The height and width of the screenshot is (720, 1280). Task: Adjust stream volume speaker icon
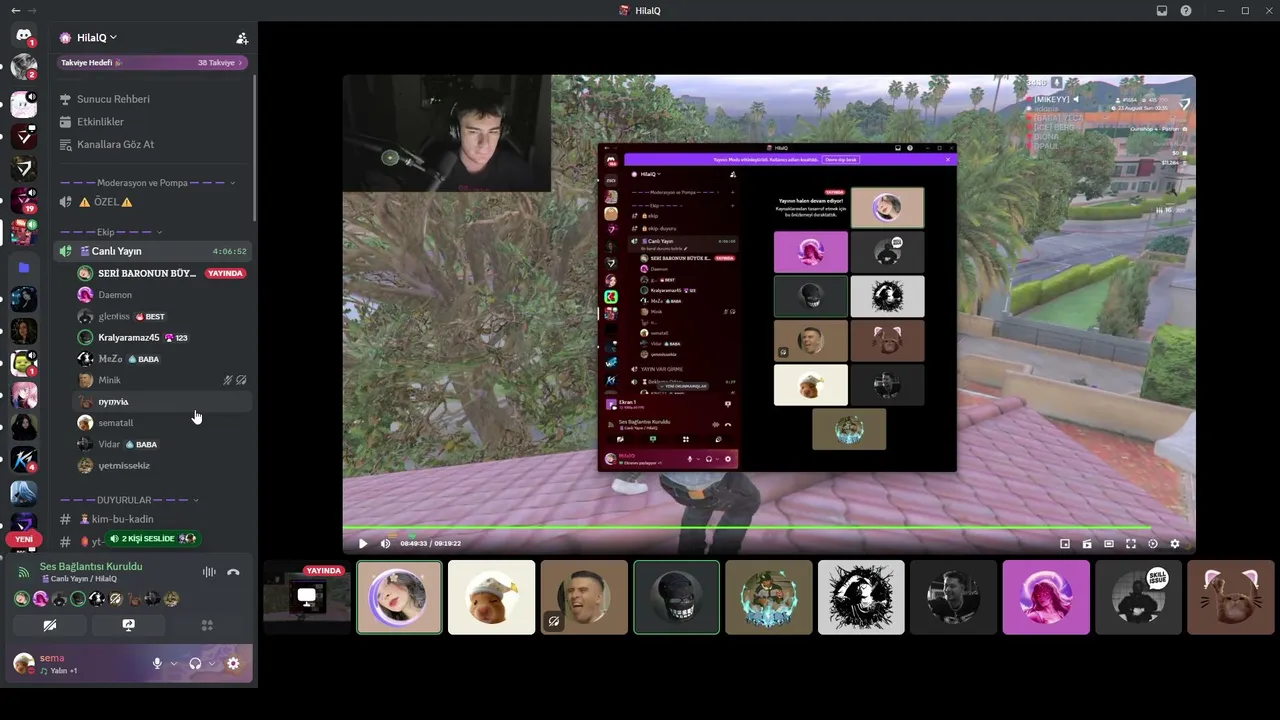(386, 544)
